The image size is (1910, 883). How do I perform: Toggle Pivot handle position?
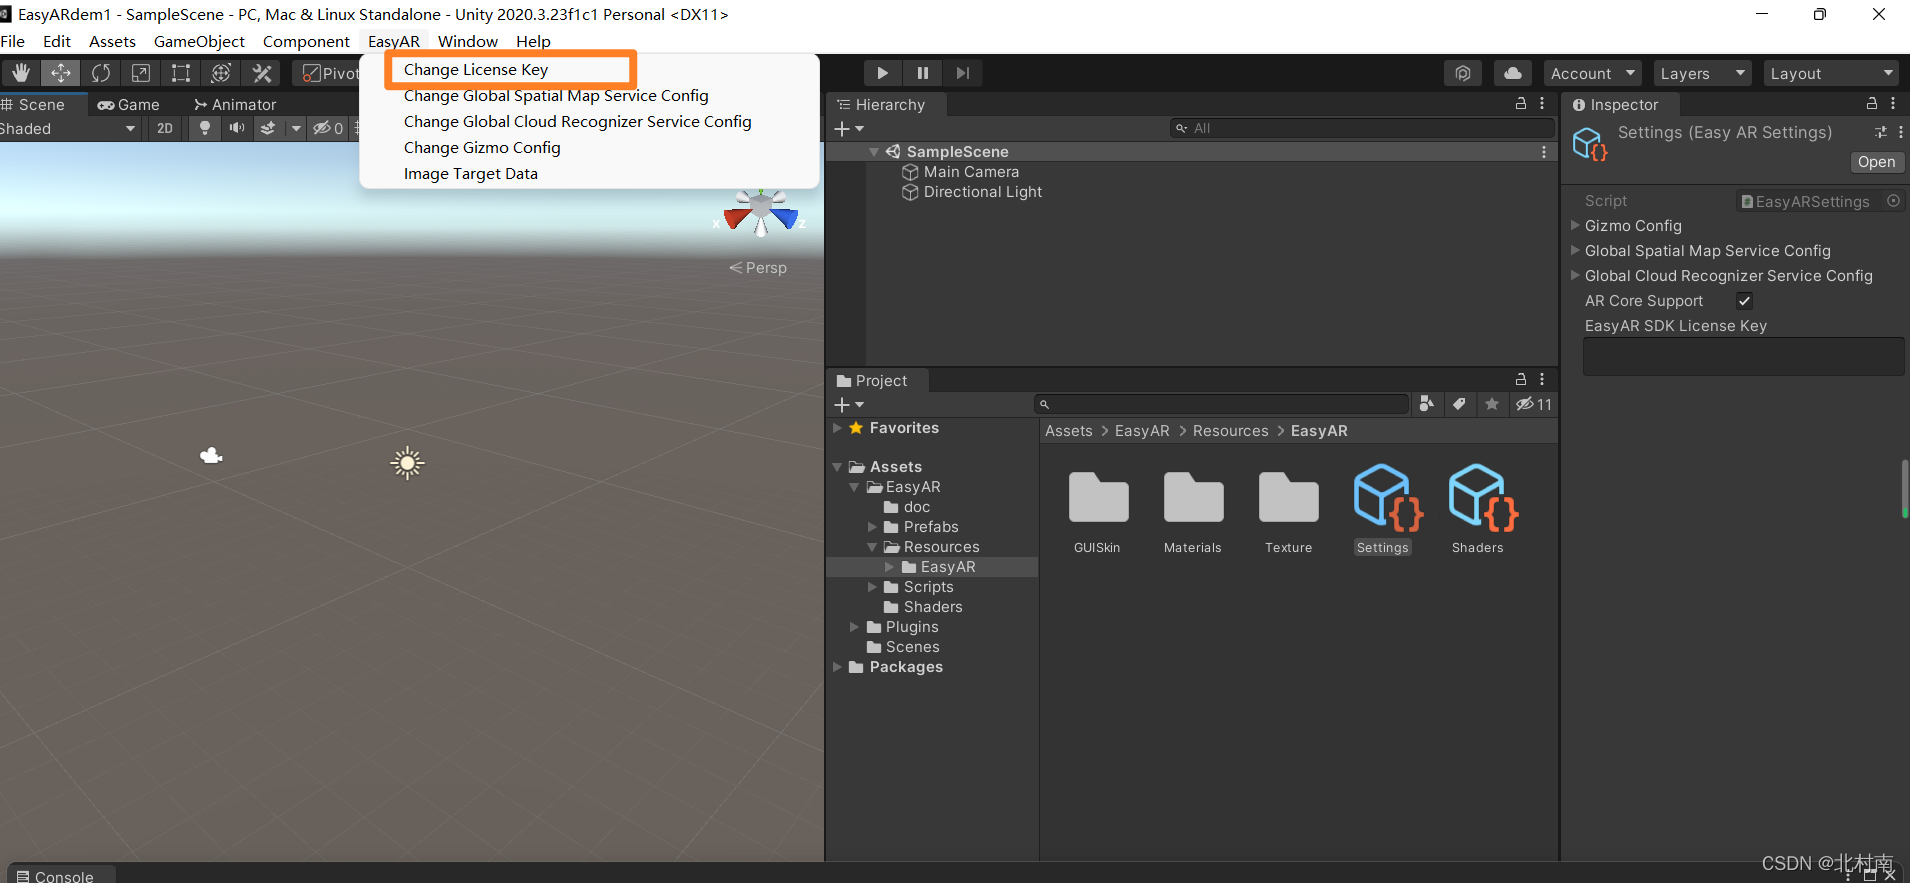330,73
